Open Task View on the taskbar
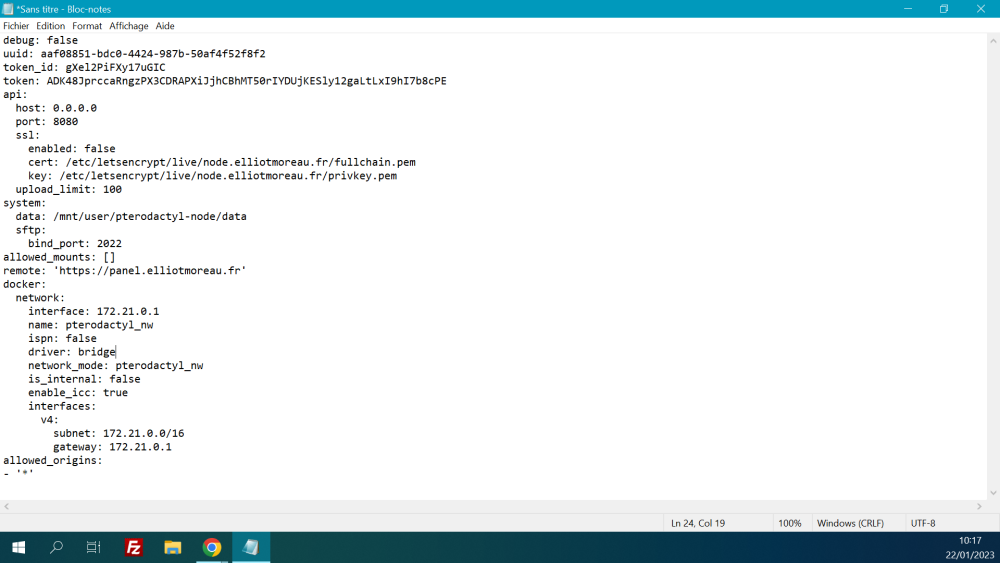This screenshot has width=1000, height=563. (94, 547)
